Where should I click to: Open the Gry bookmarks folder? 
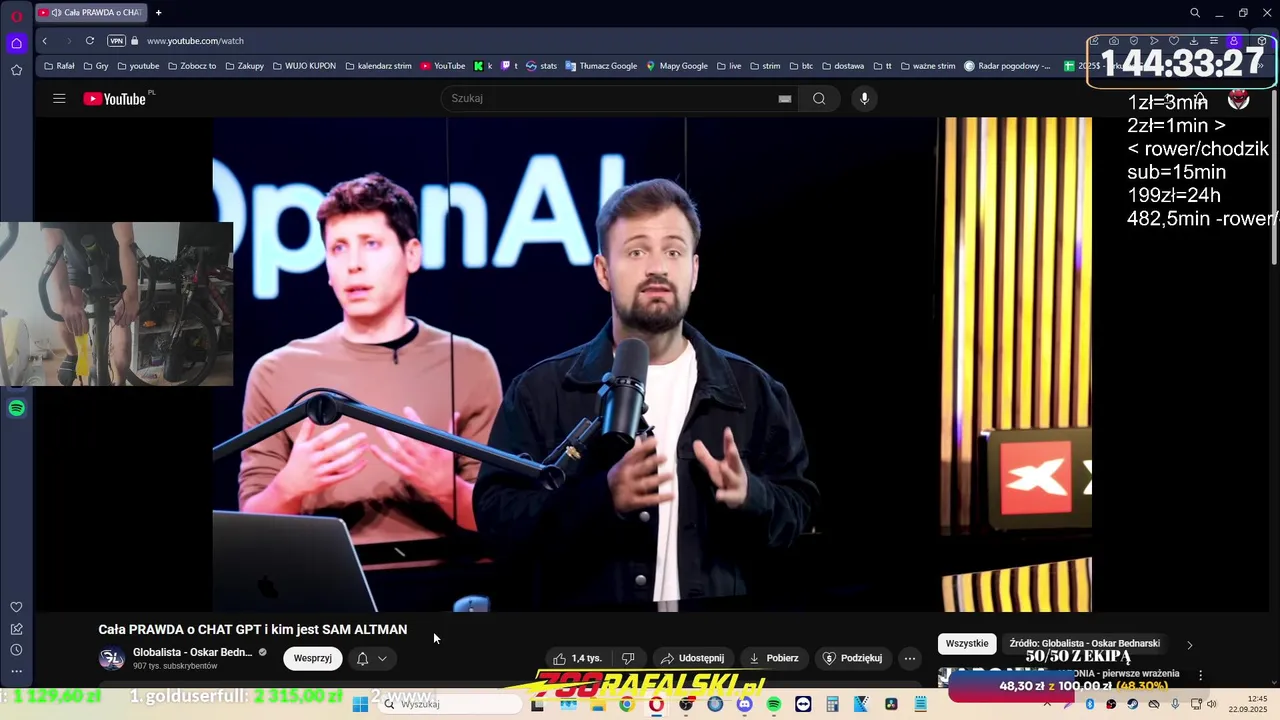point(96,66)
